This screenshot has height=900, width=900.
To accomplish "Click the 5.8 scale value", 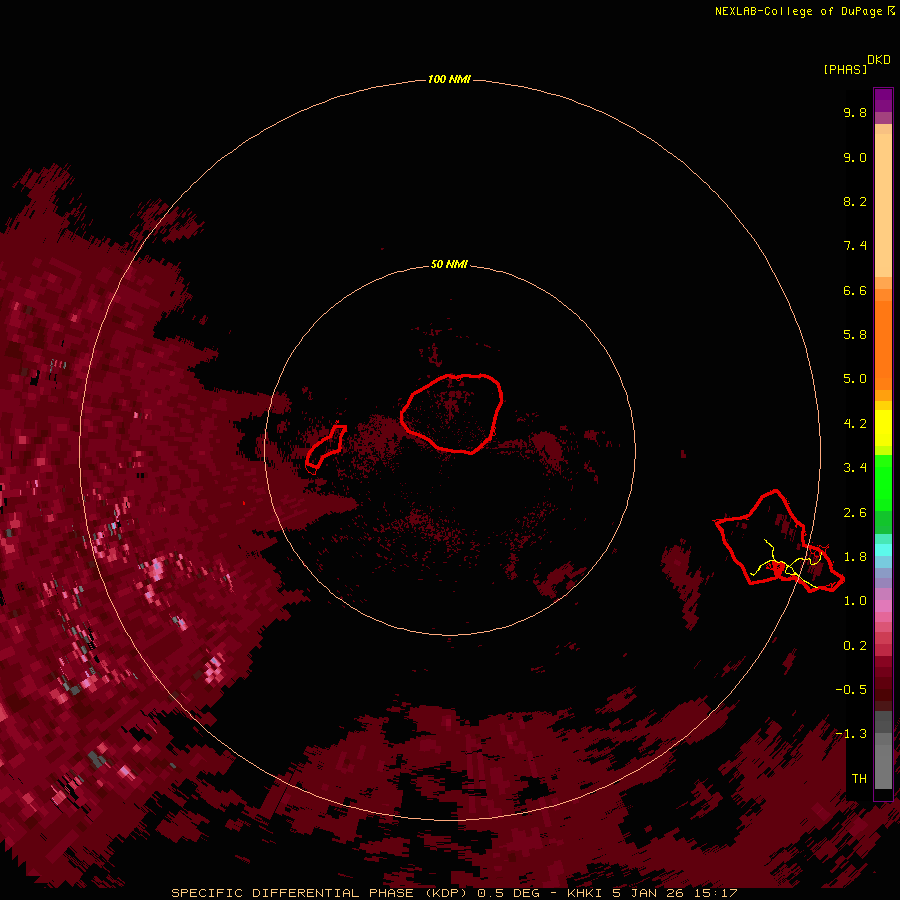I will click(855, 335).
